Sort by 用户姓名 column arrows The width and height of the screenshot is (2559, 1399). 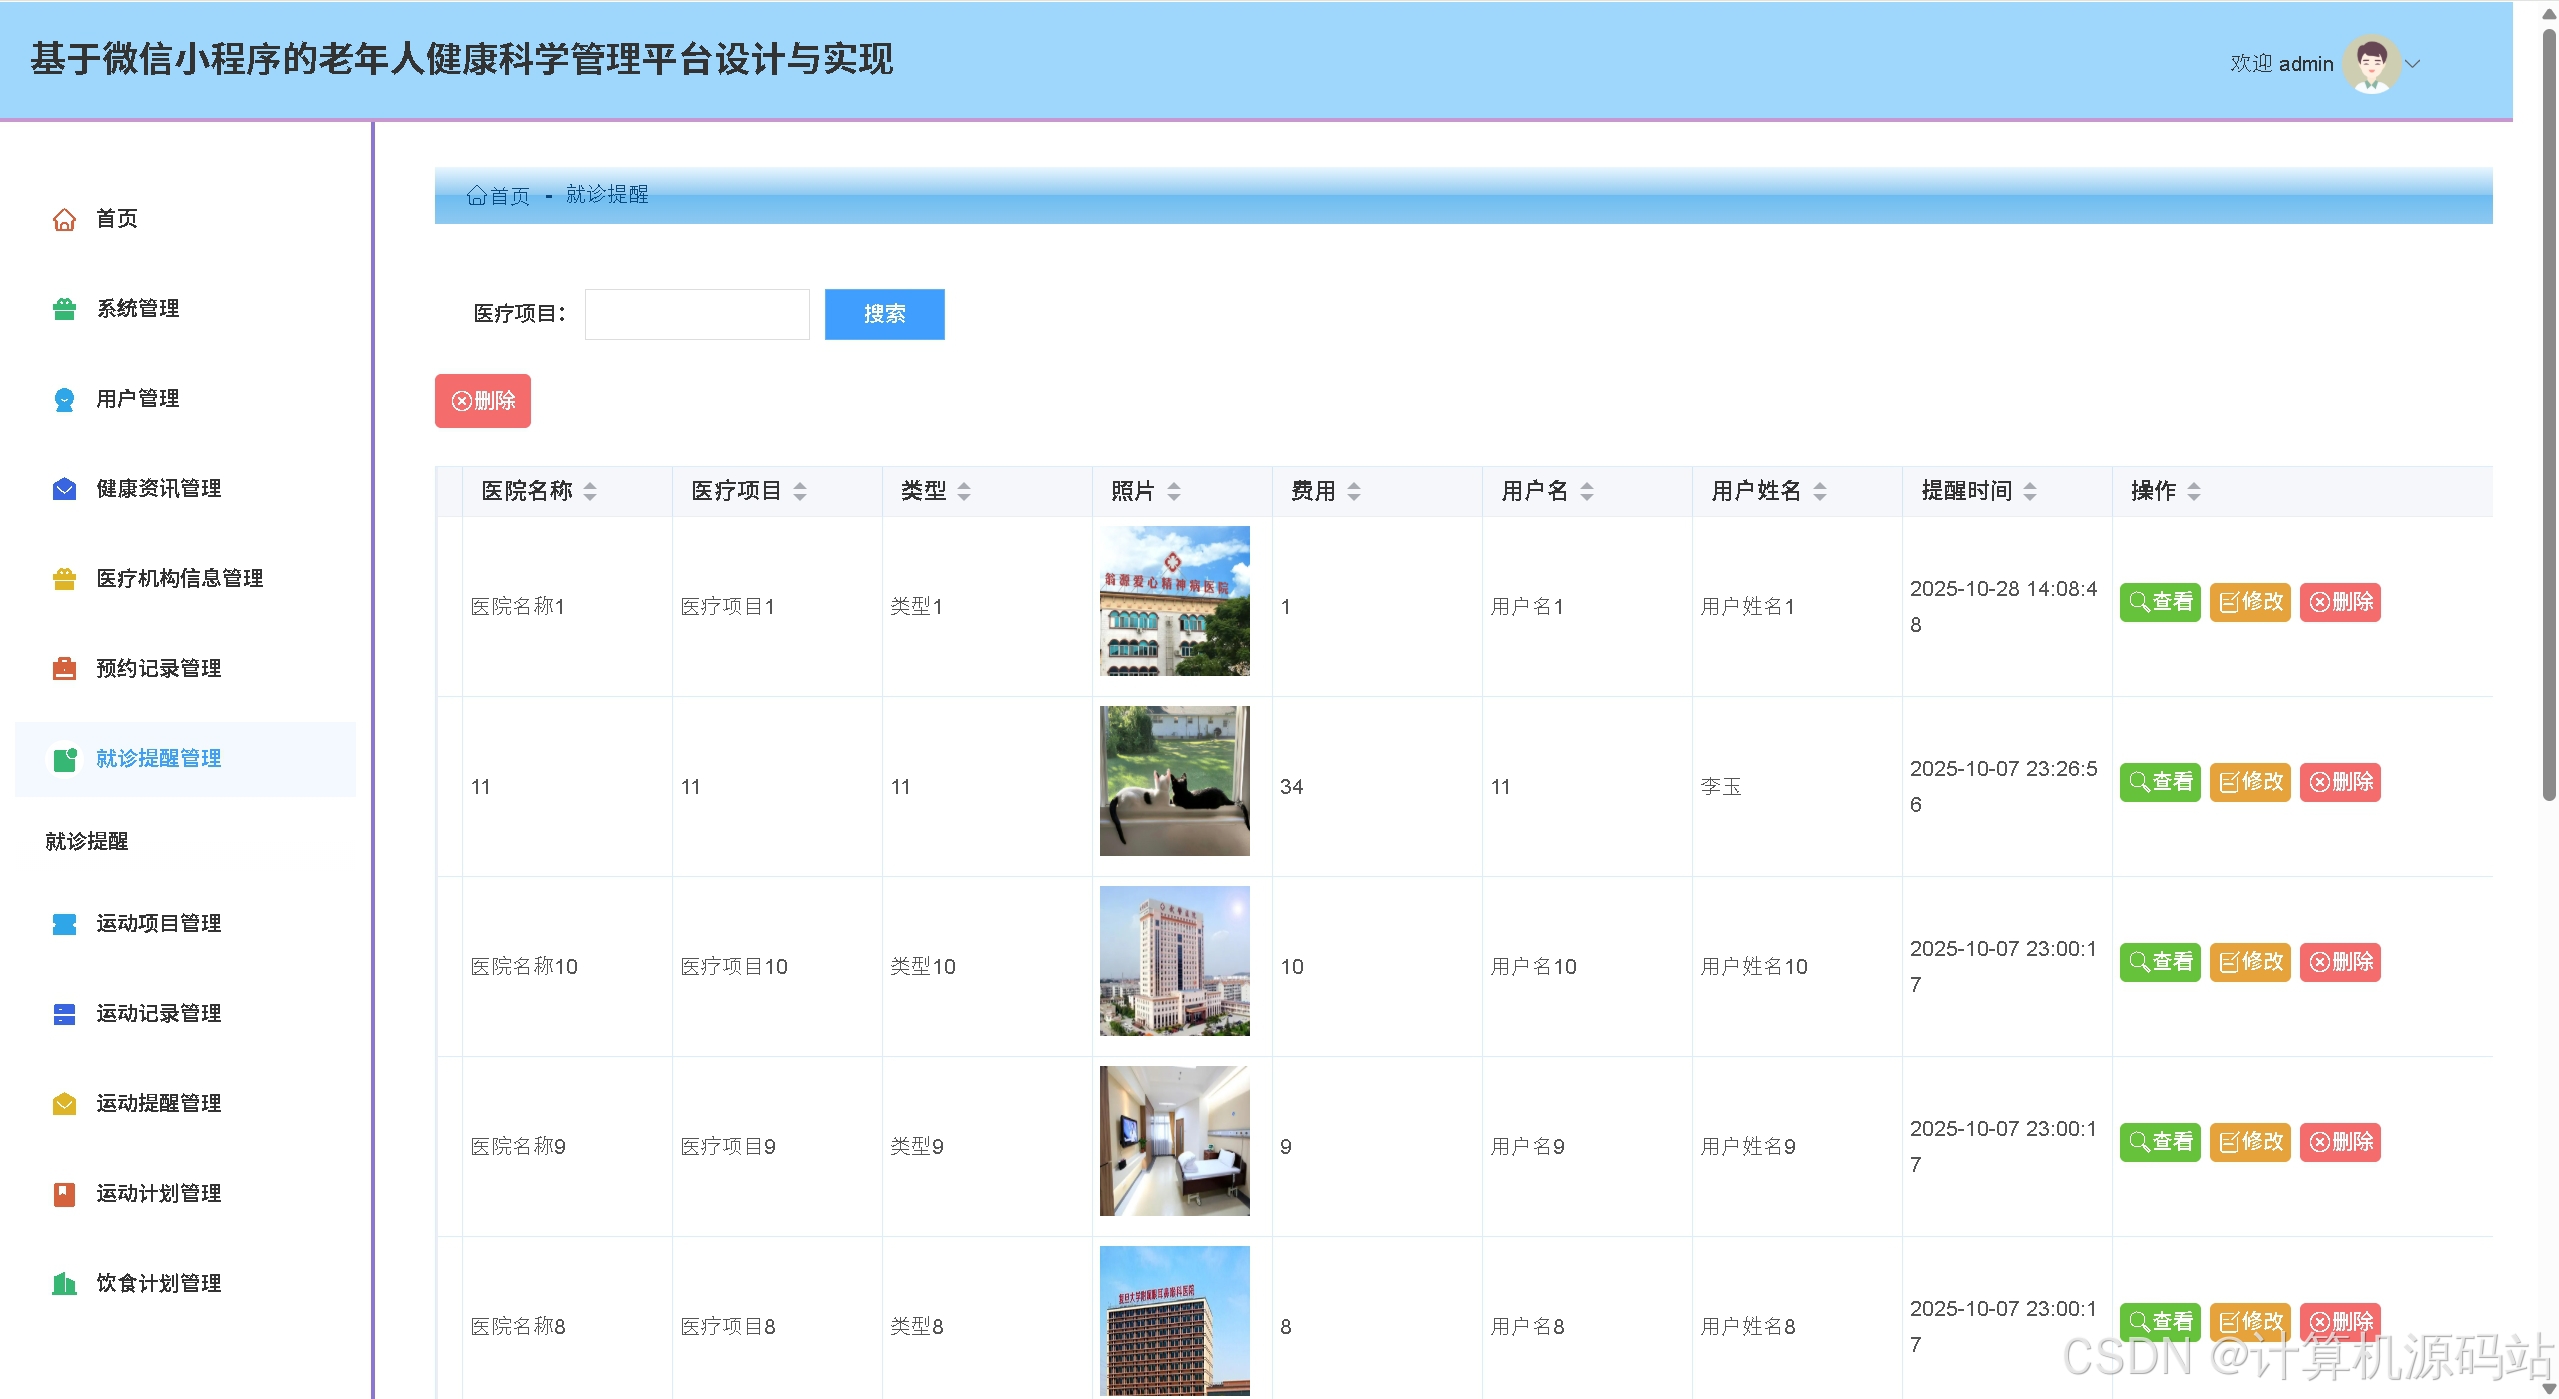pyautogui.click(x=1820, y=491)
